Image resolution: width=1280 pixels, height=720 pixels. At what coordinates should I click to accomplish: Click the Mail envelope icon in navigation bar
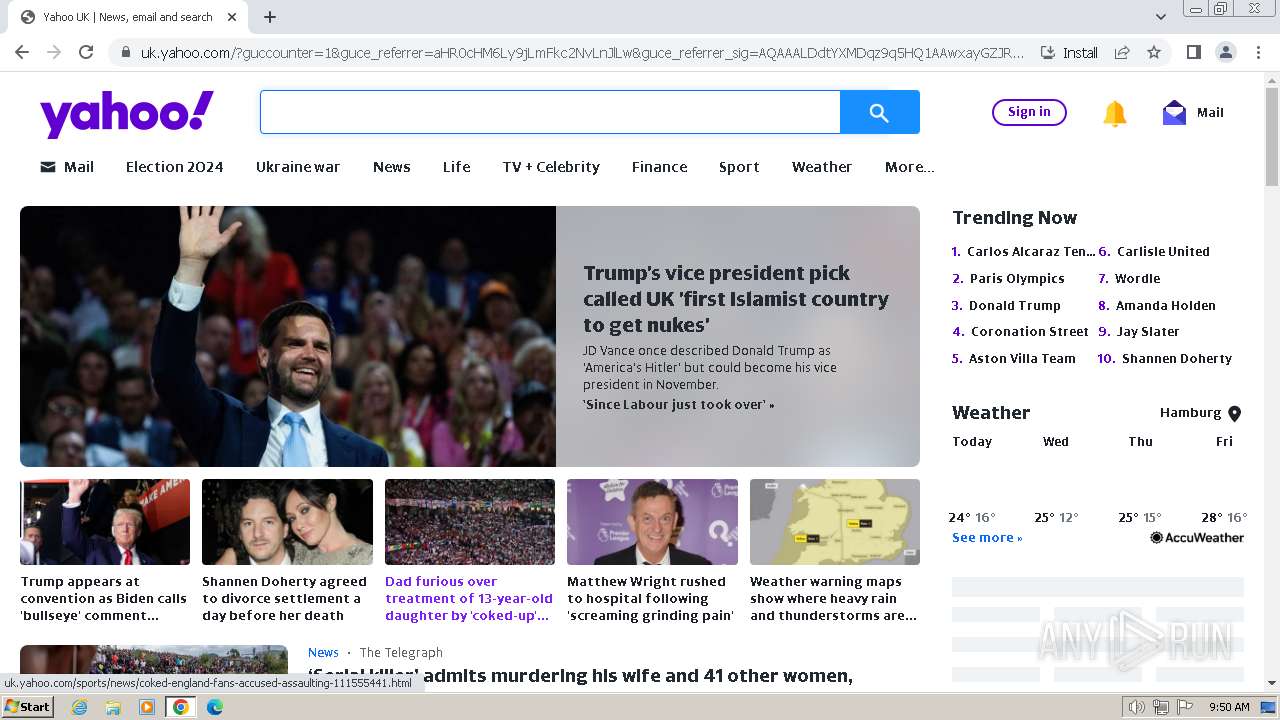tap(47, 167)
